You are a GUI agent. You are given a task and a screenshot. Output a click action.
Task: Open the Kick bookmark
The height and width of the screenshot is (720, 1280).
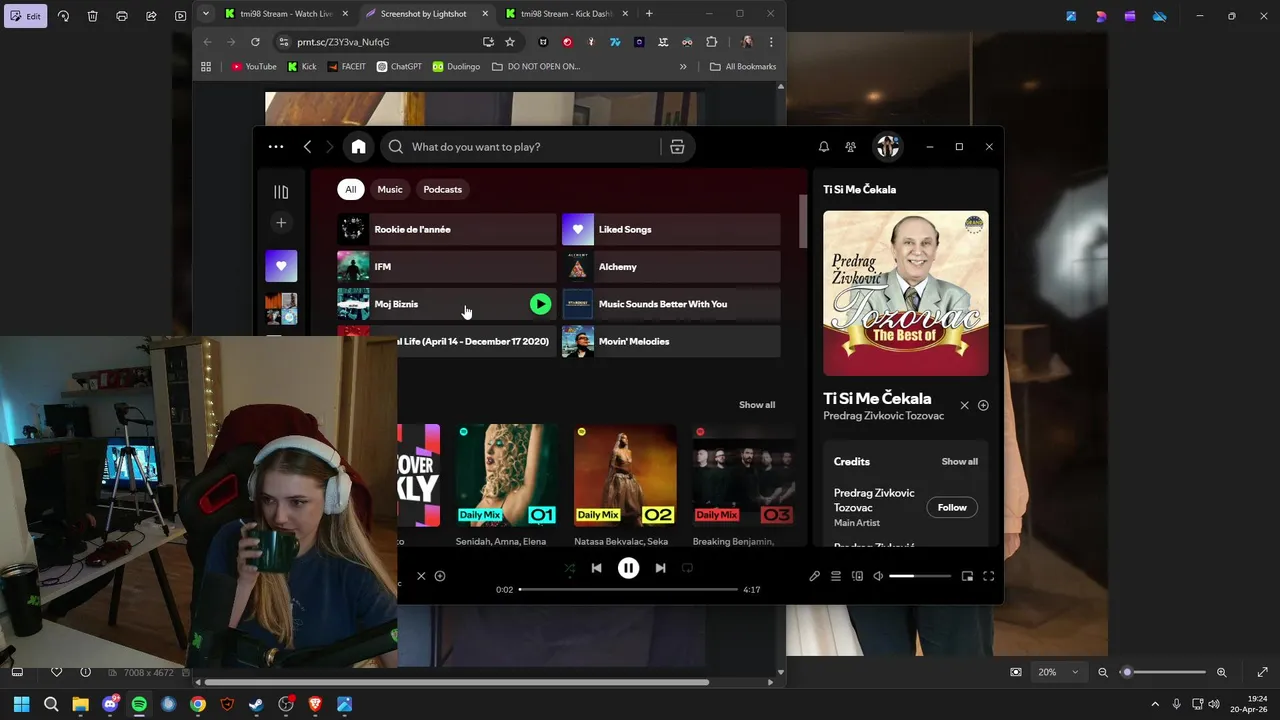pyautogui.click(x=302, y=67)
